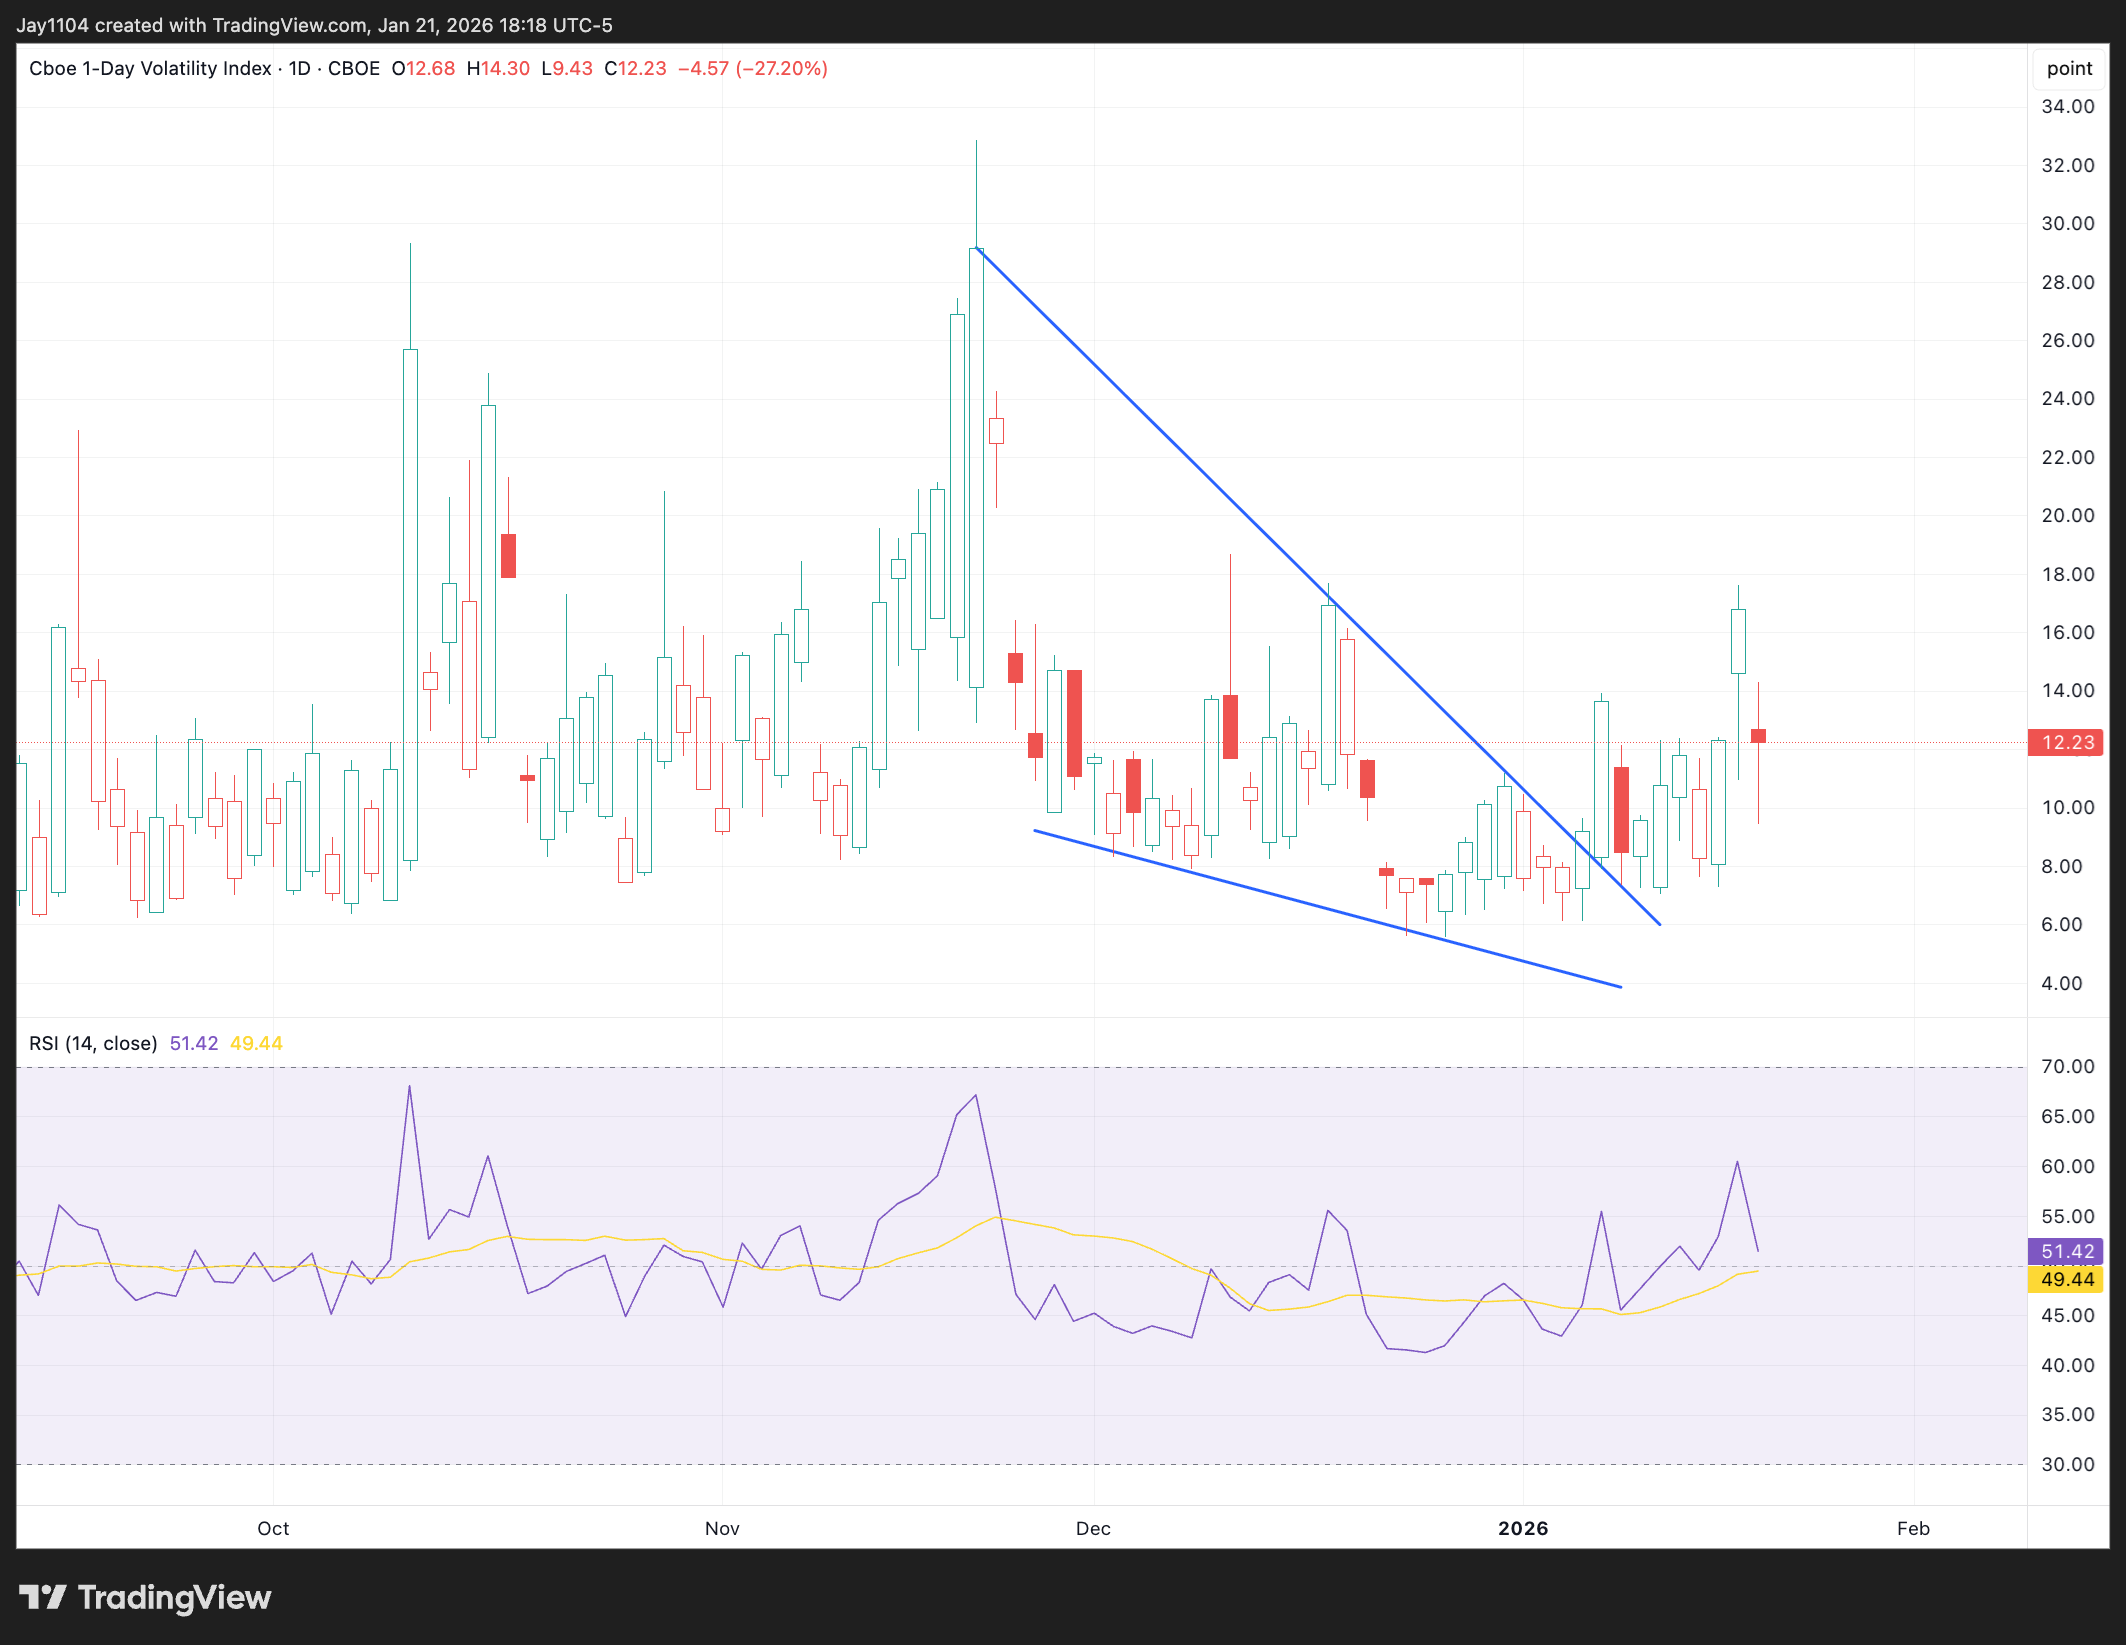Select the lower blue support trendline
Screen dimensions: 2126x1645
[1300, 903]
